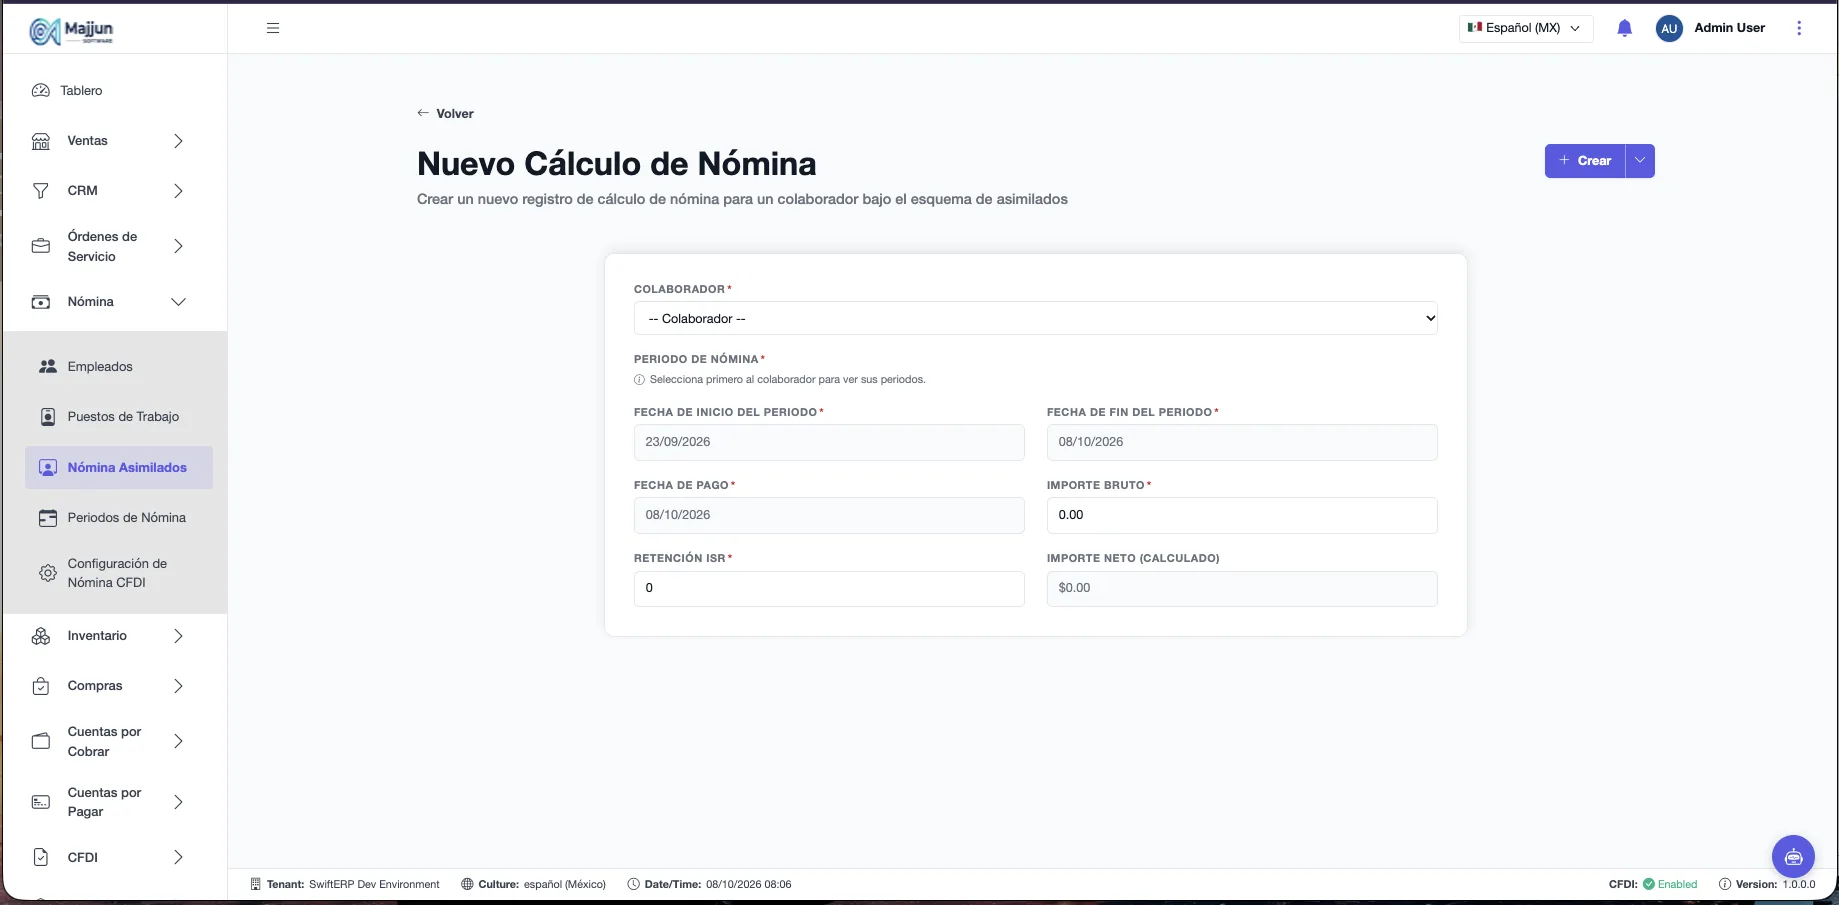This screenshot has height=905, width=1839.
Task: Open notifications bell
Action: tap(1625, 28)
